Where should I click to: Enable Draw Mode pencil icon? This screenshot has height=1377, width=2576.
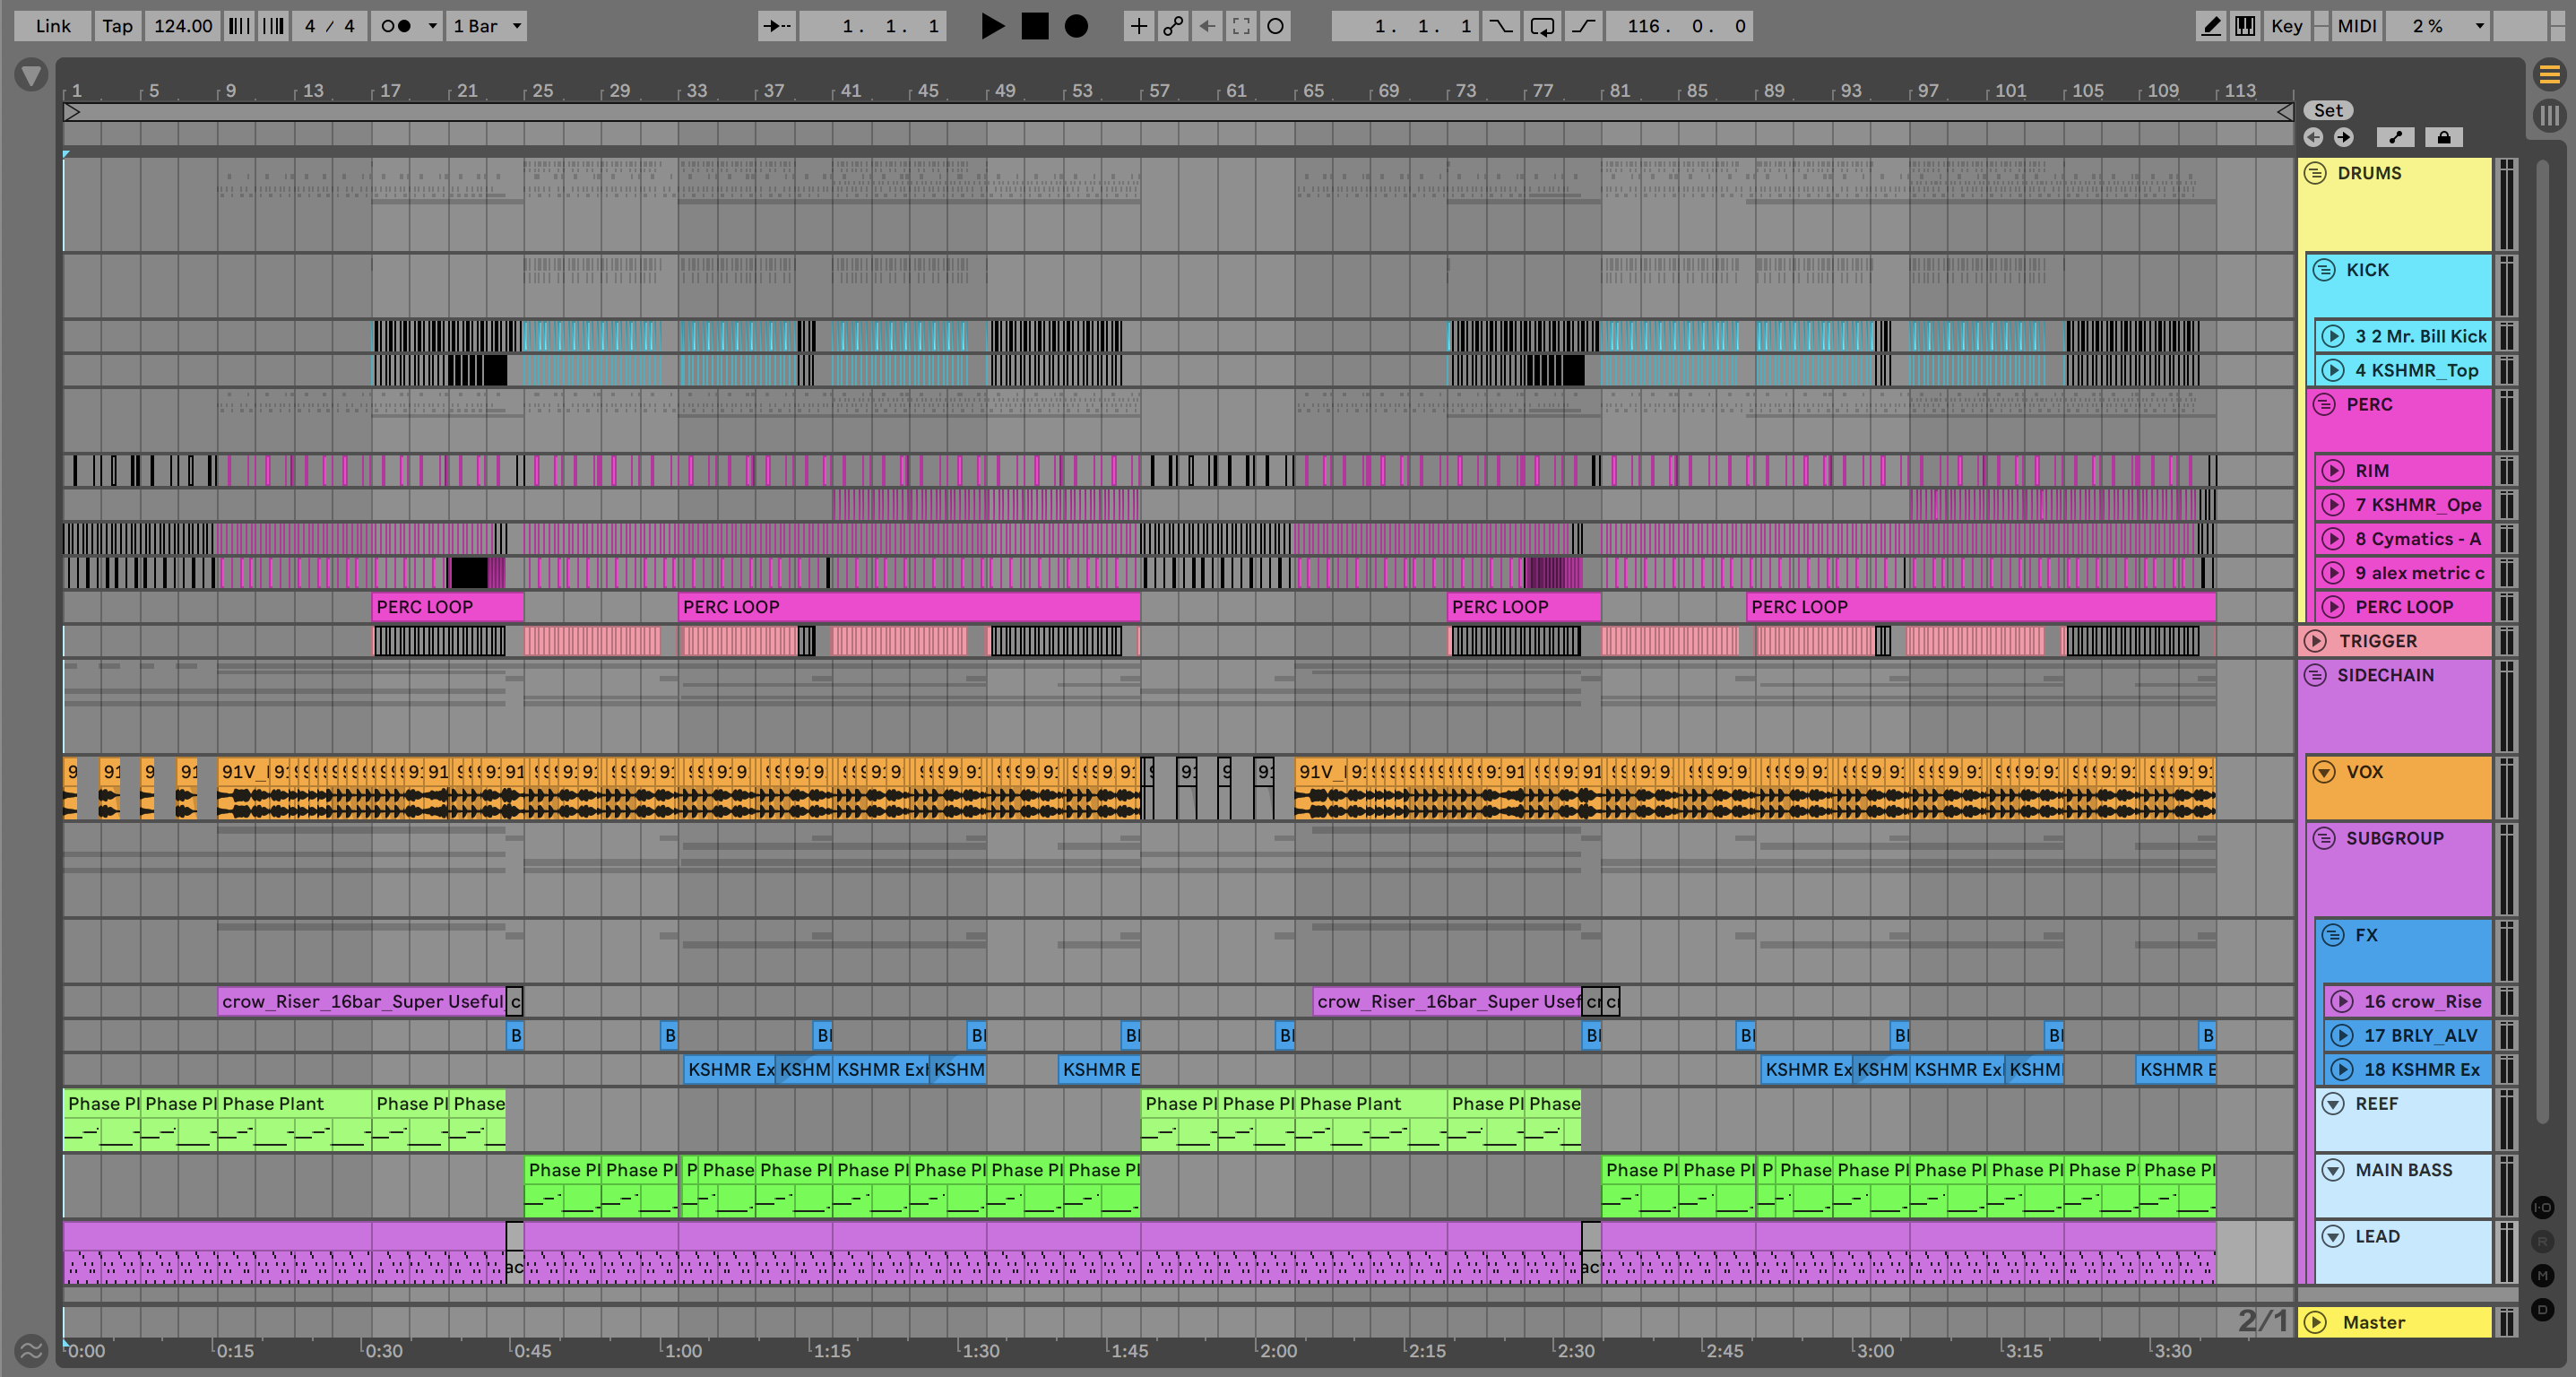point(2211,26)
